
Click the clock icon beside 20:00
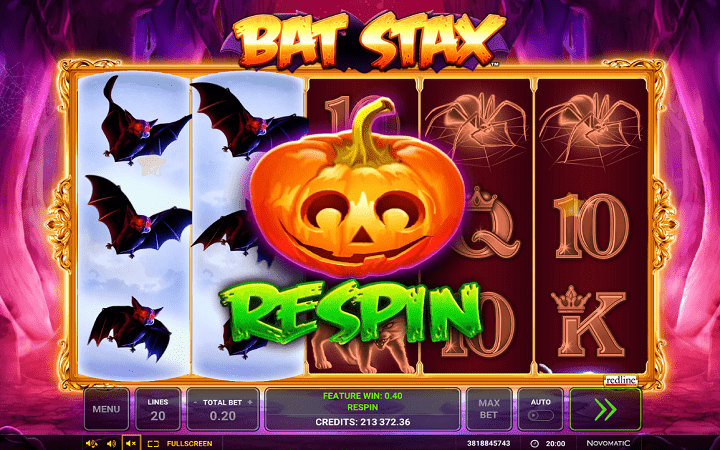tap(534, 444)
